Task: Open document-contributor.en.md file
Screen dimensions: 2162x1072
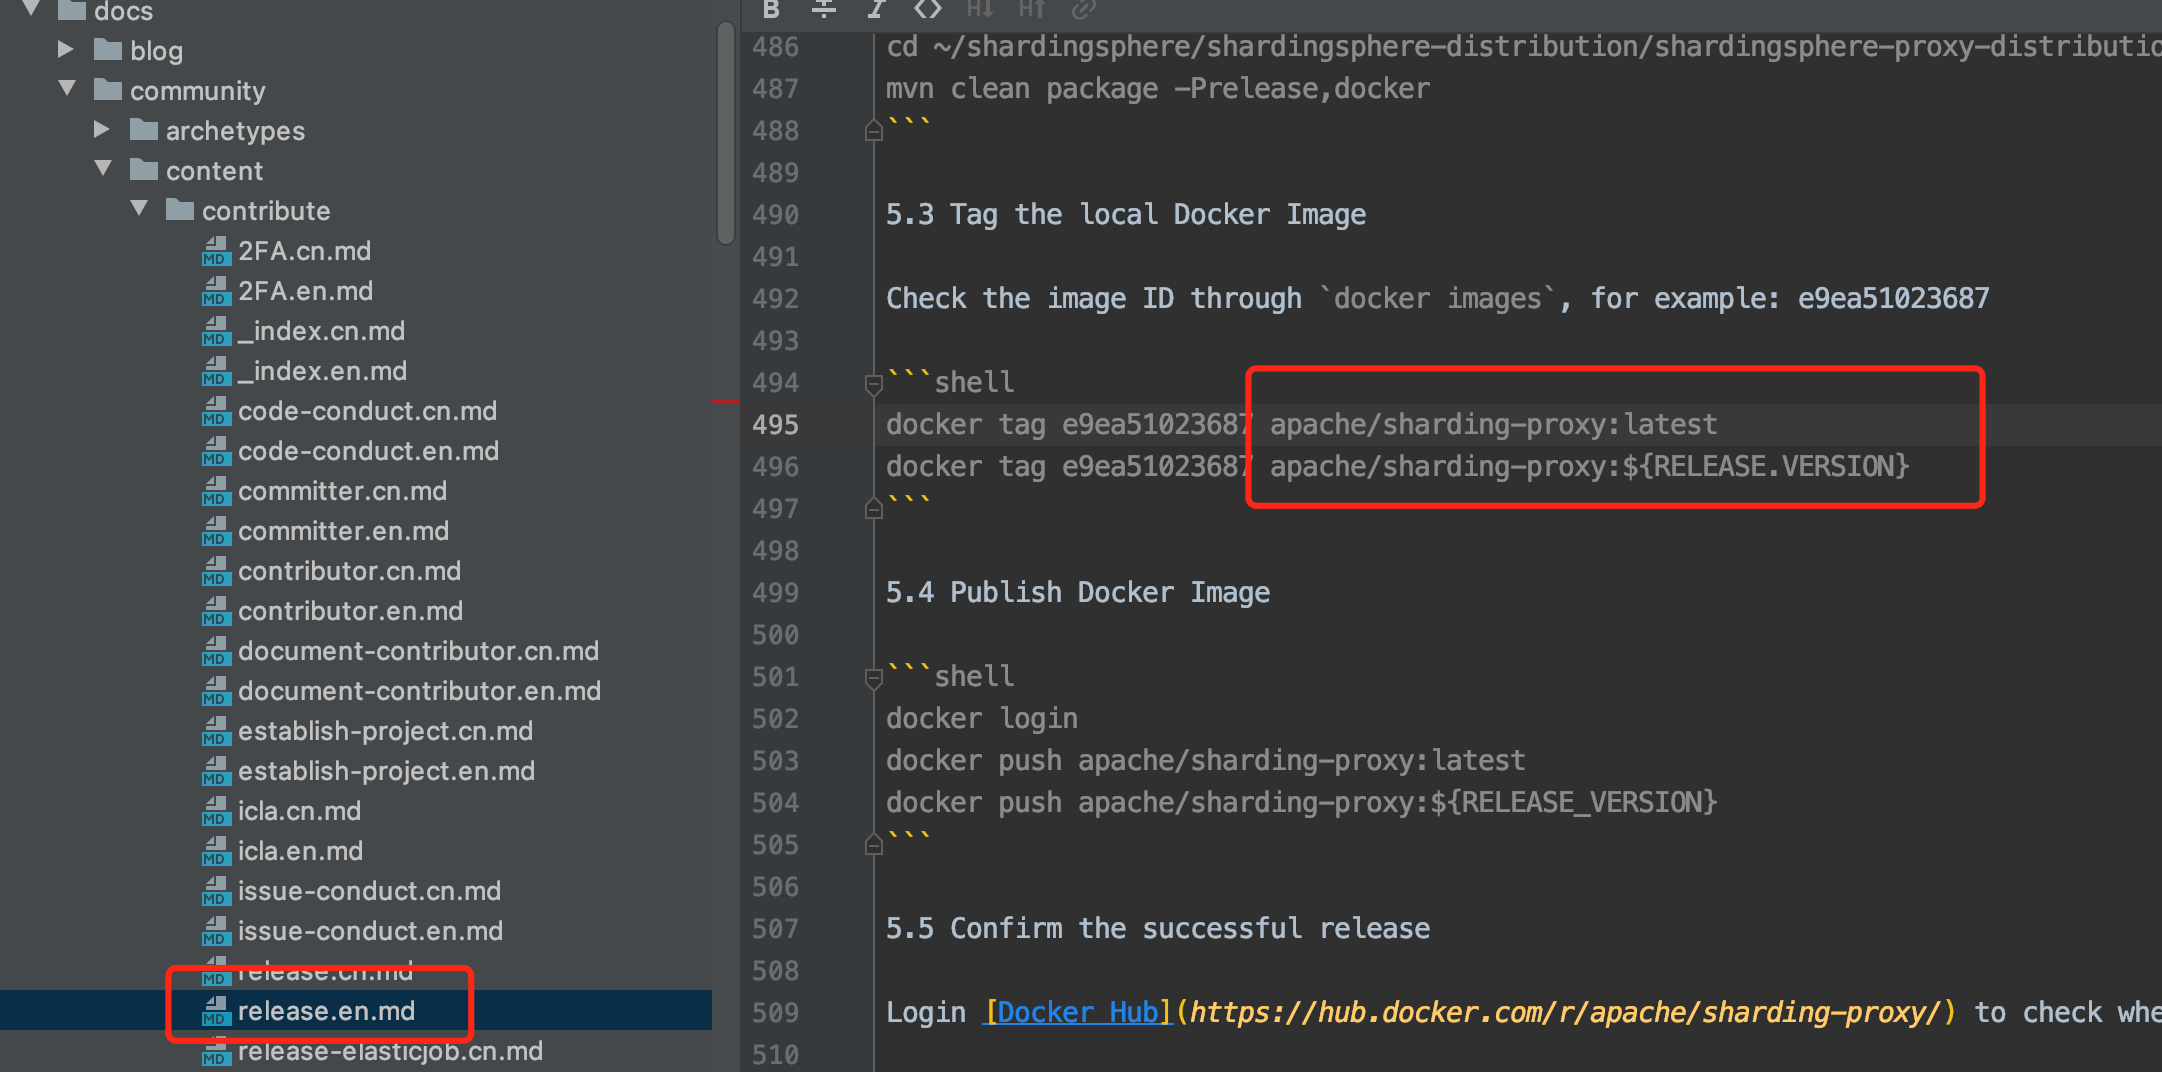Action: (419, 691)
